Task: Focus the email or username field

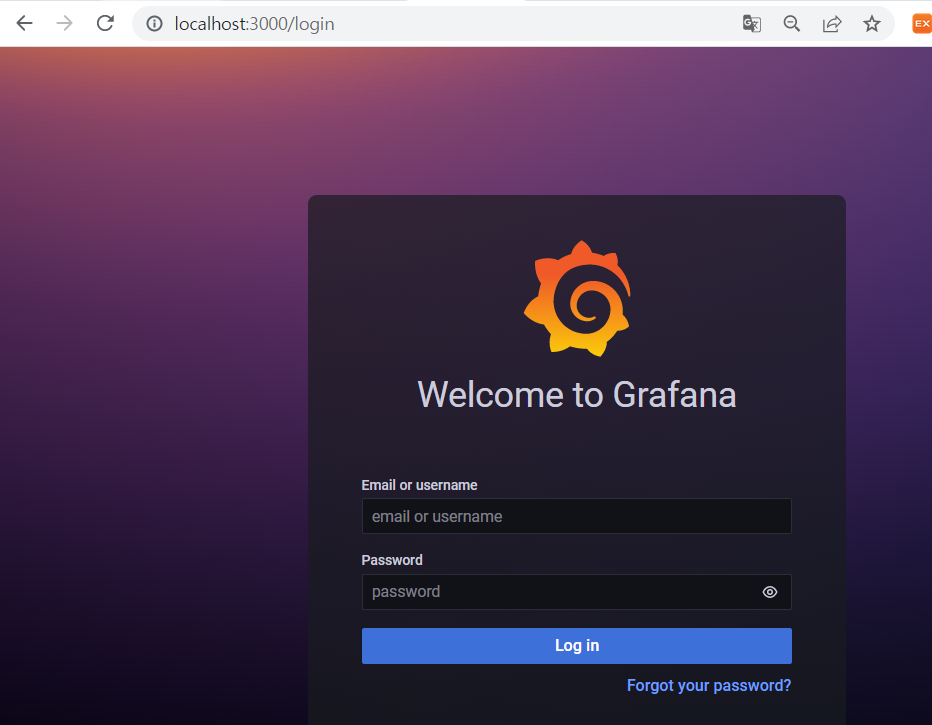Action: [x=577, y=516]
